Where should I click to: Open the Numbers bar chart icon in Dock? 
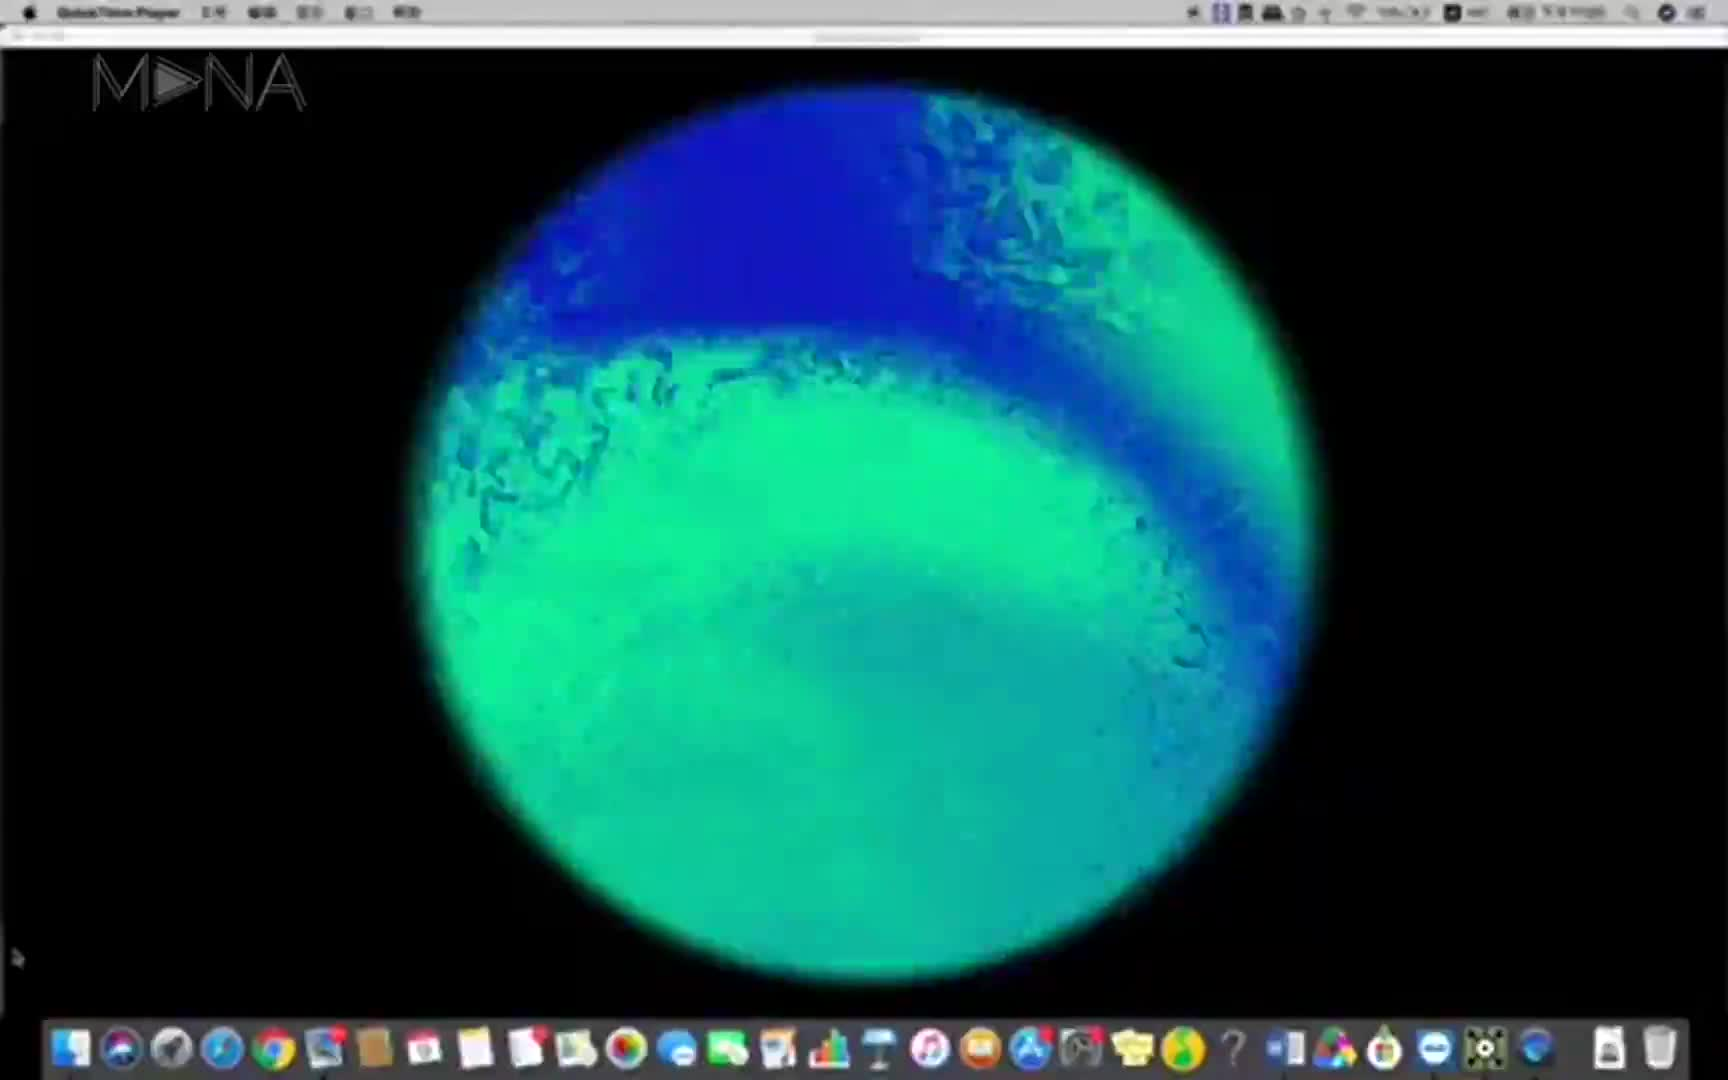[x=829, y=1048]
